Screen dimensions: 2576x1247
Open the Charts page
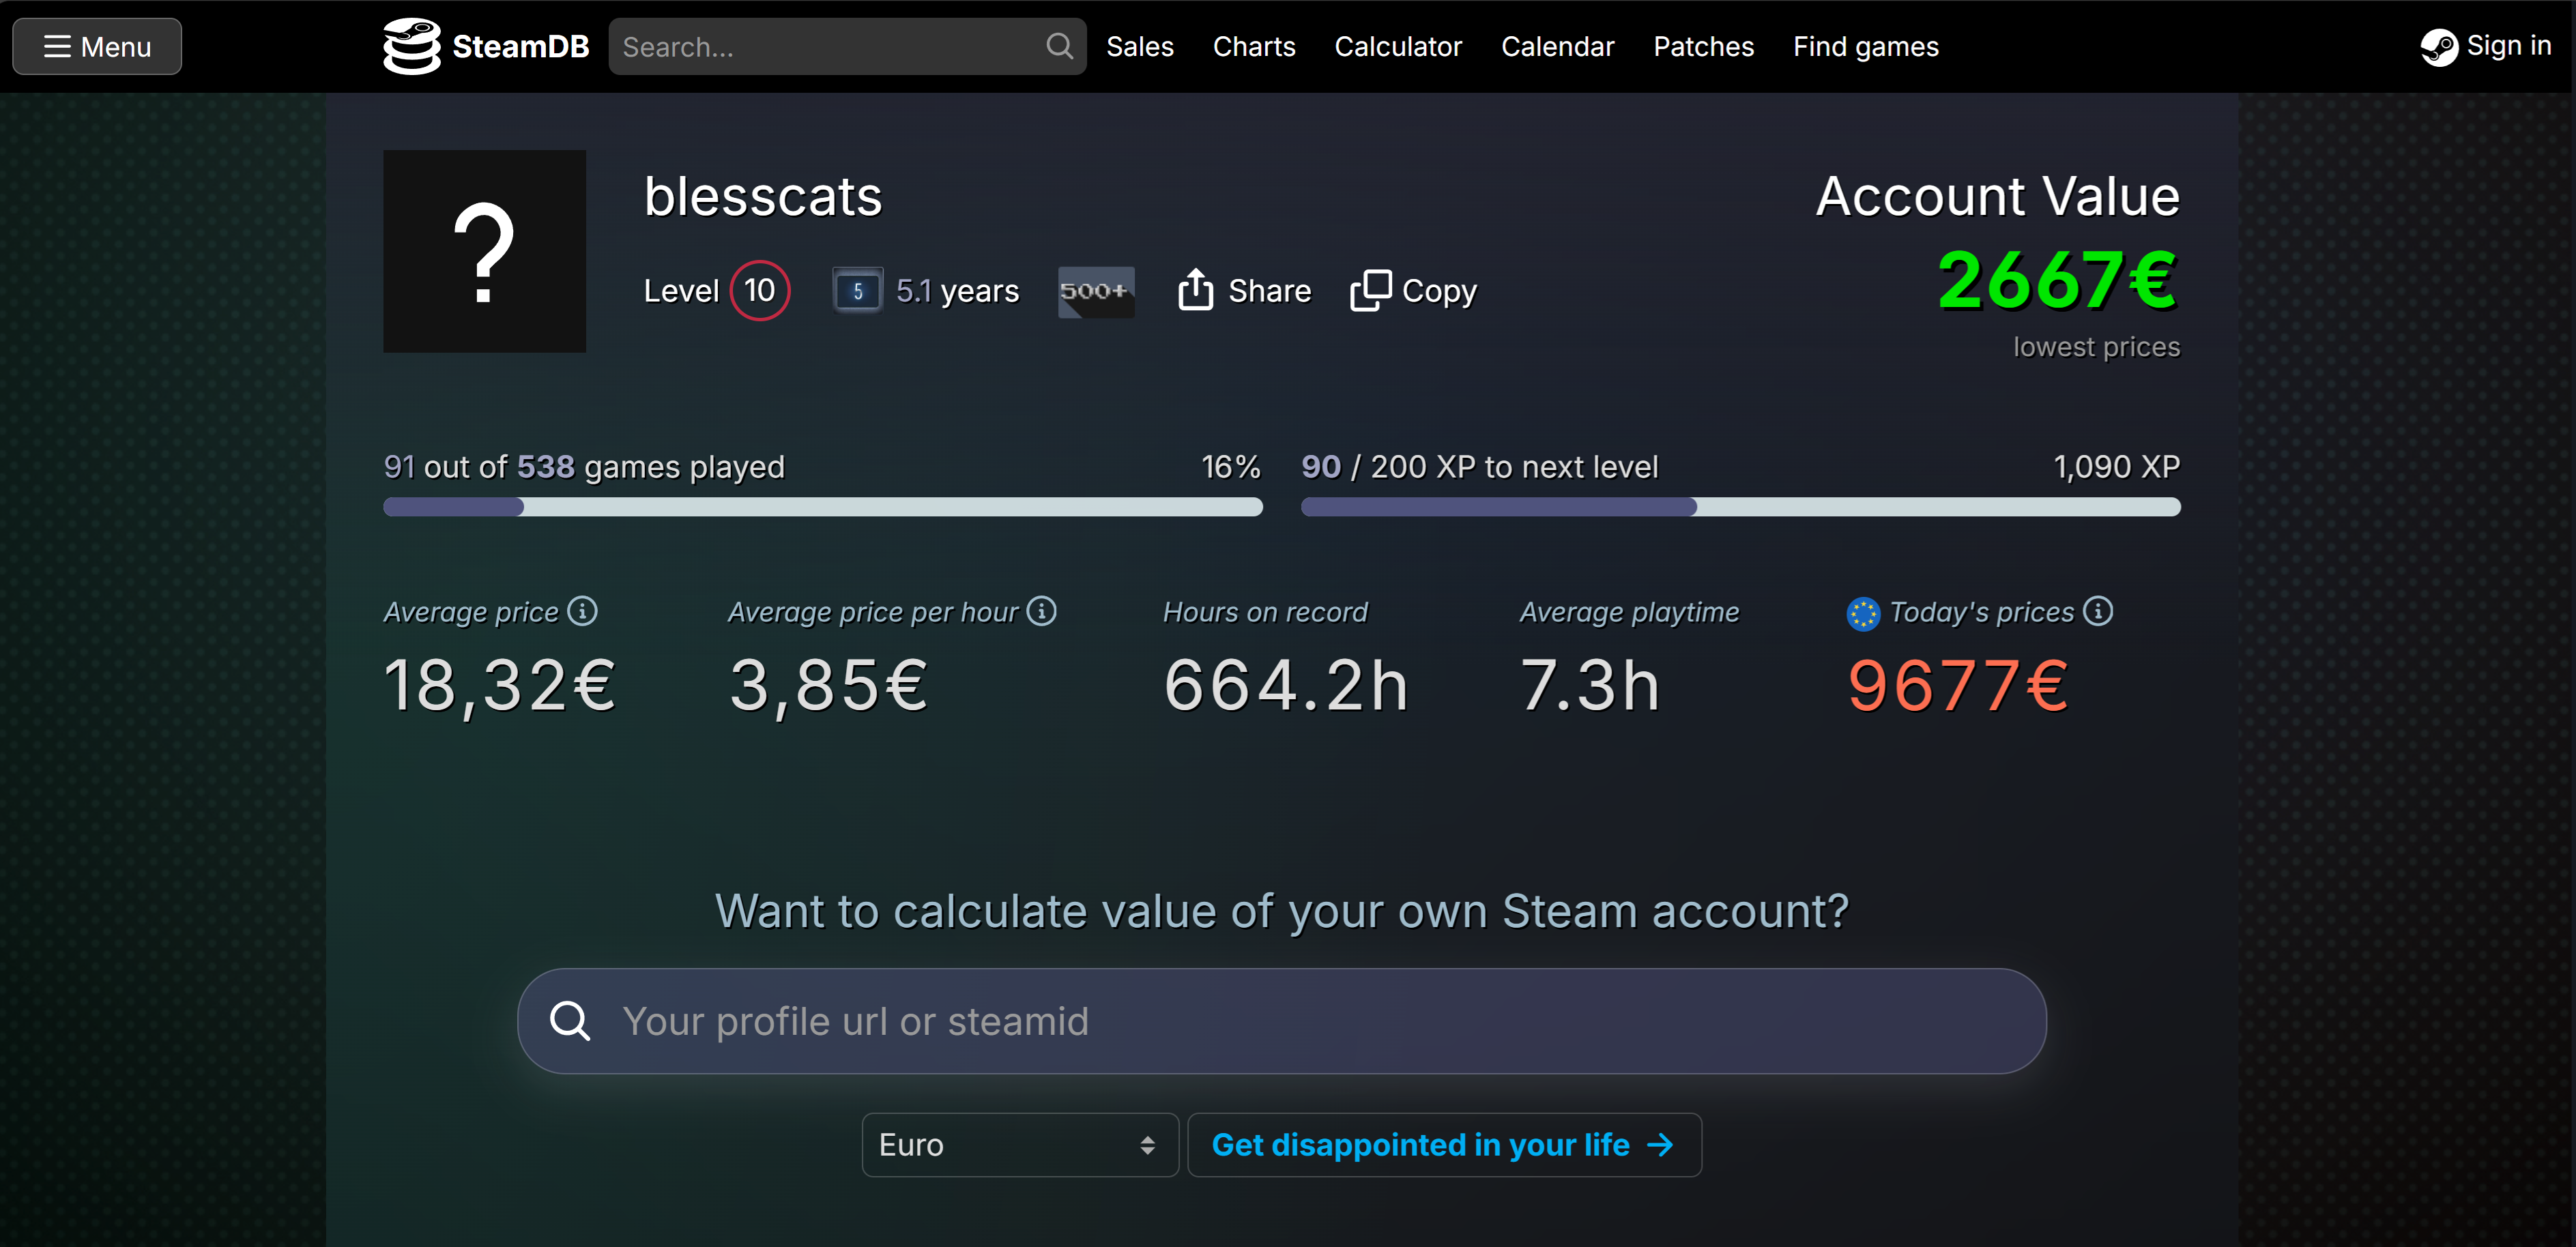coord(1253,47)
